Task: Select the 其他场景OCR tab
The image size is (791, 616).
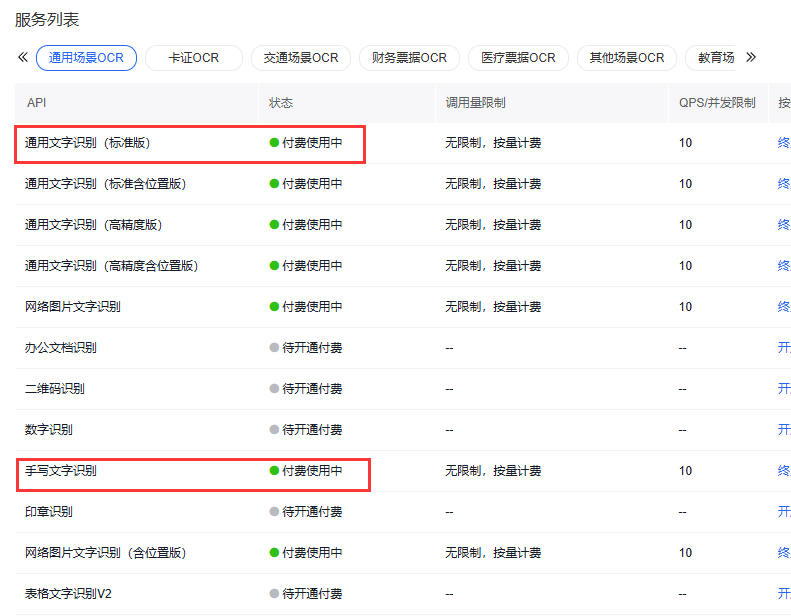Action: (x=627, y=58)
